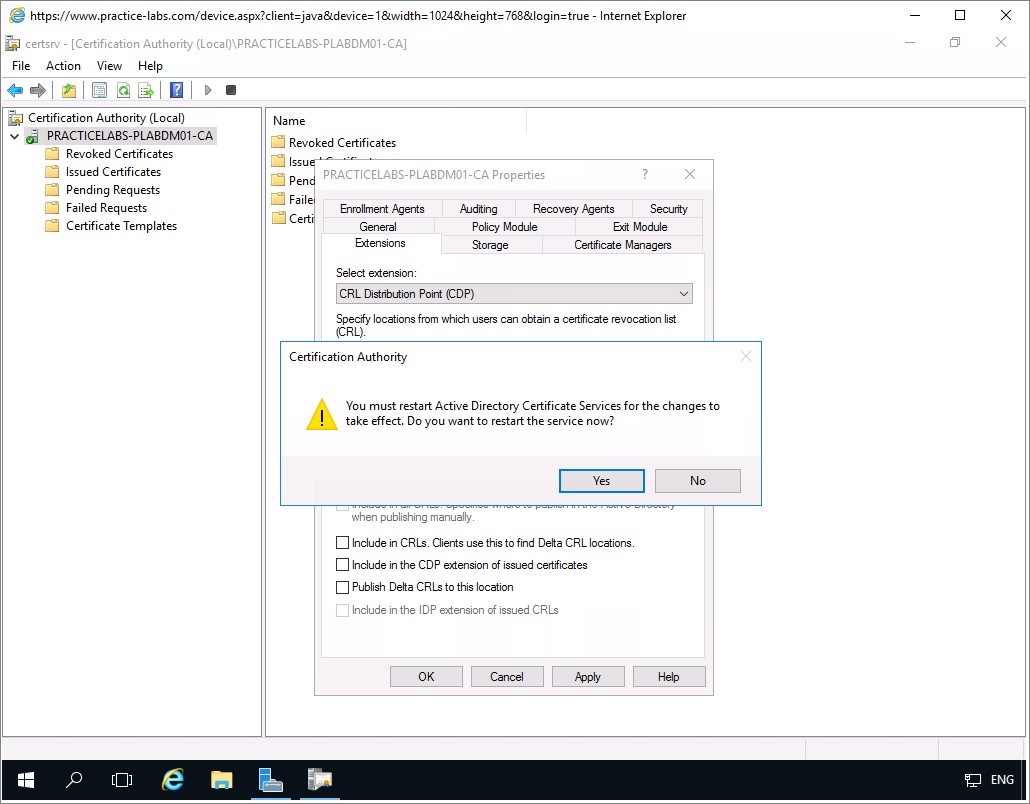The height and width of the screenshot is (804, 1030).
Task: Open Task View from the taskbar
Action: click(x=122, y=780)
